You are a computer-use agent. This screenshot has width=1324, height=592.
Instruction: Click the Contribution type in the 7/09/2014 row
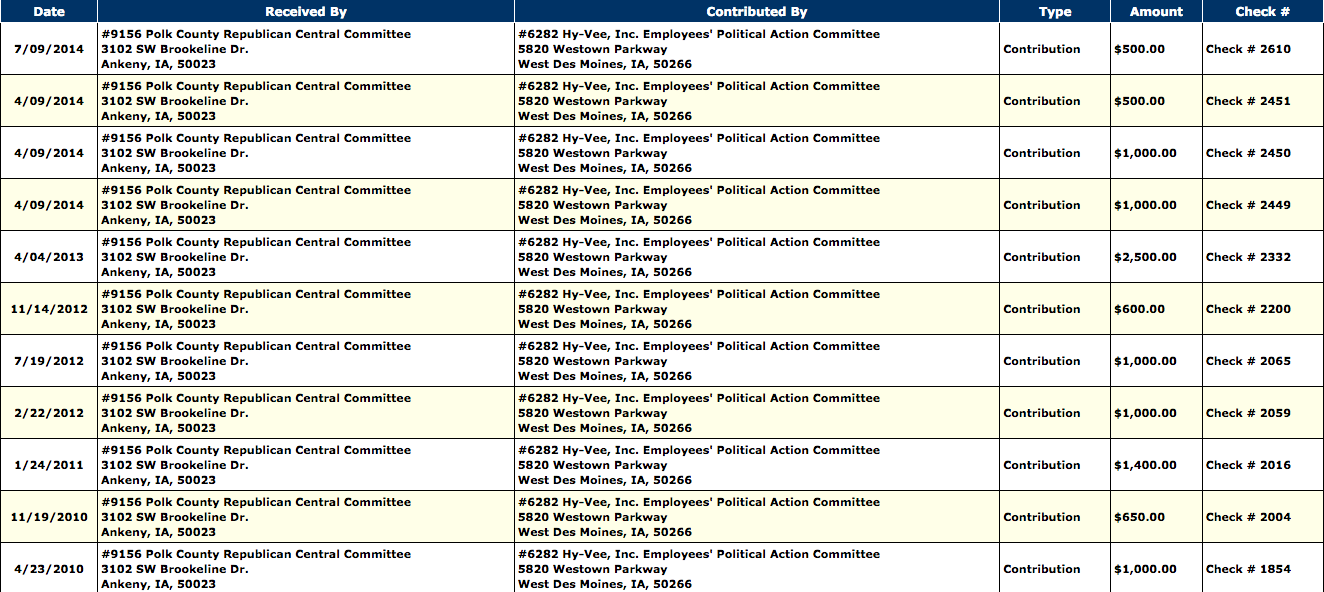click(x=1042, y=49)
